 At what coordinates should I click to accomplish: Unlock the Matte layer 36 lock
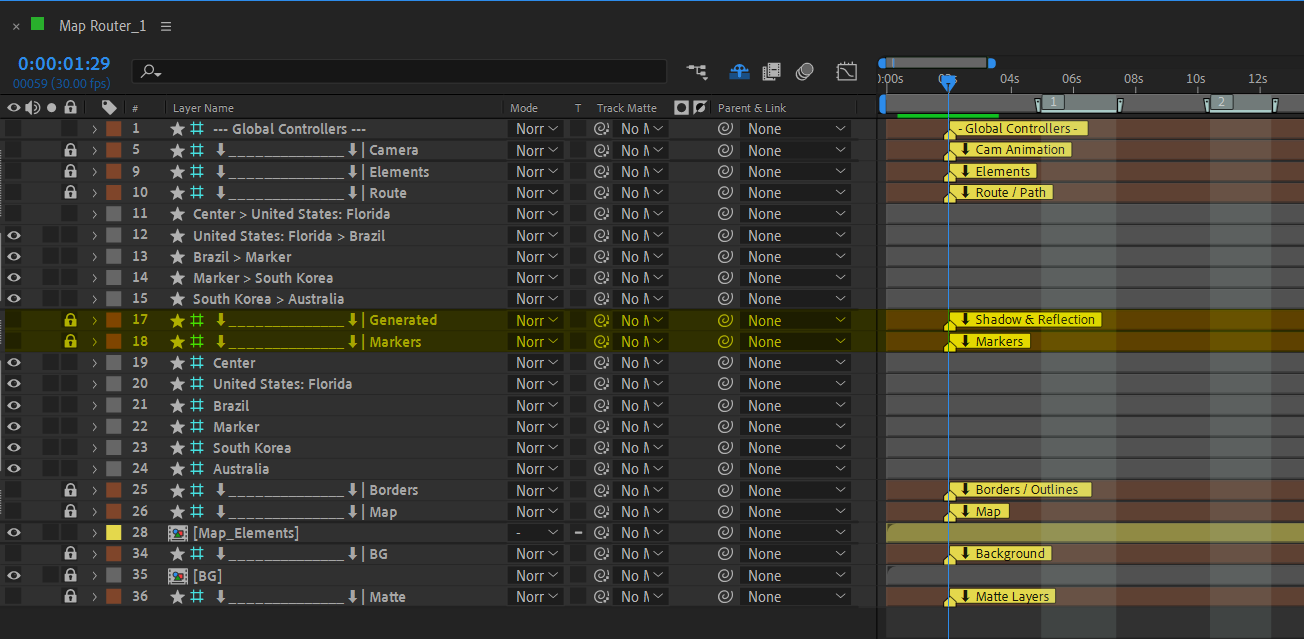tap(70, 596)
